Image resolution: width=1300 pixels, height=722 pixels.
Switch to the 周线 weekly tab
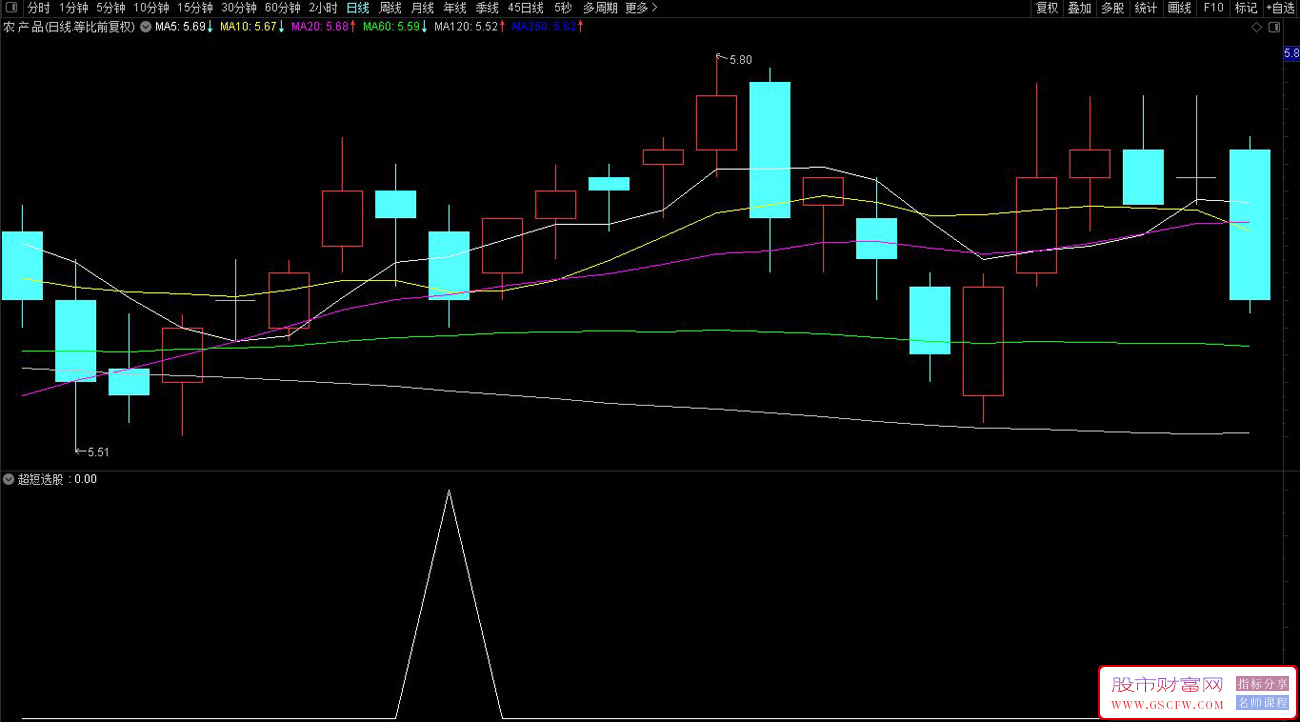(x=390, y=8)
